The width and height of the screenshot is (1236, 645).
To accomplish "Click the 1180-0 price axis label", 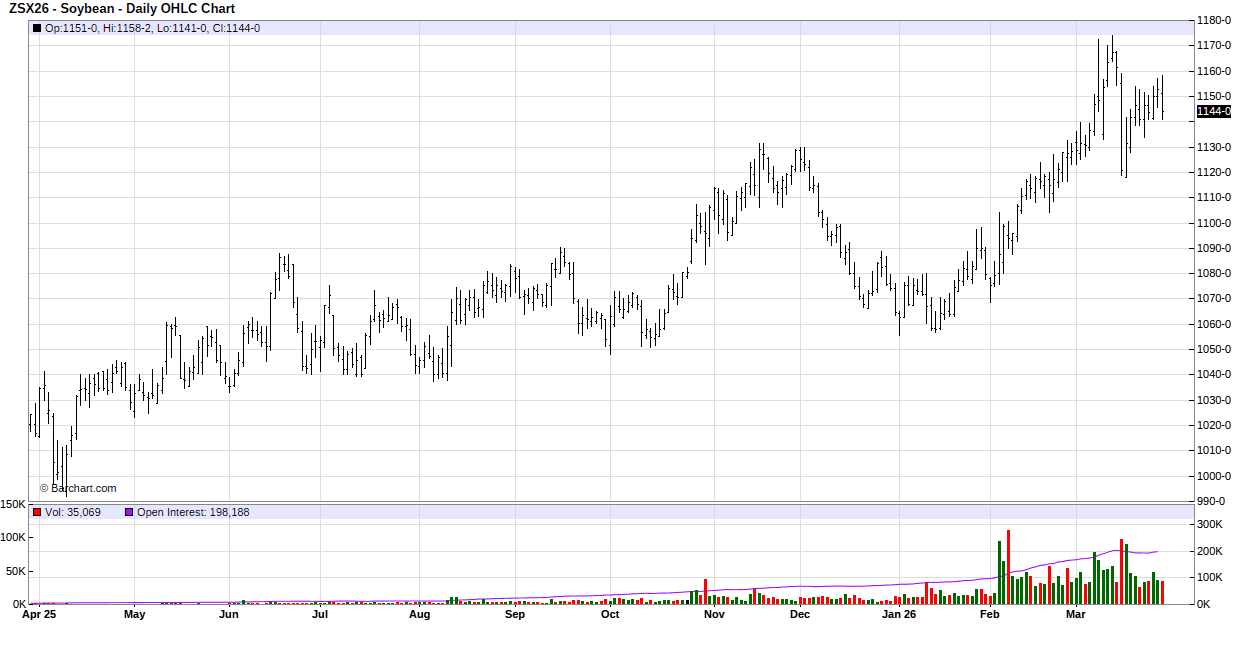I will (1213, 20).
